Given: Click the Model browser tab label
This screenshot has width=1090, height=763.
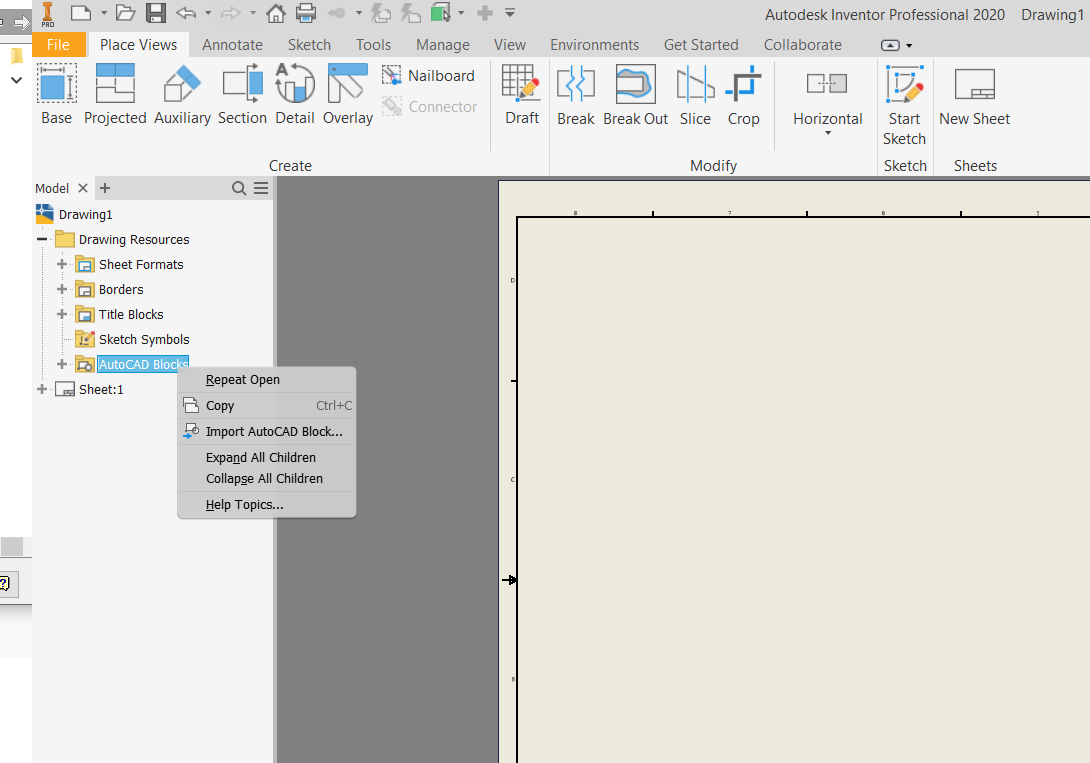Looking at the screenshot, I should 52,188.
